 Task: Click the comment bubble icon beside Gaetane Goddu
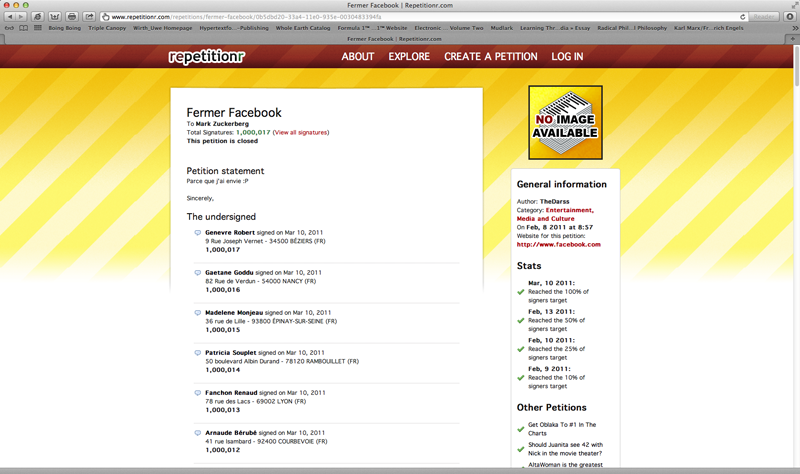[x=198, y=273]
